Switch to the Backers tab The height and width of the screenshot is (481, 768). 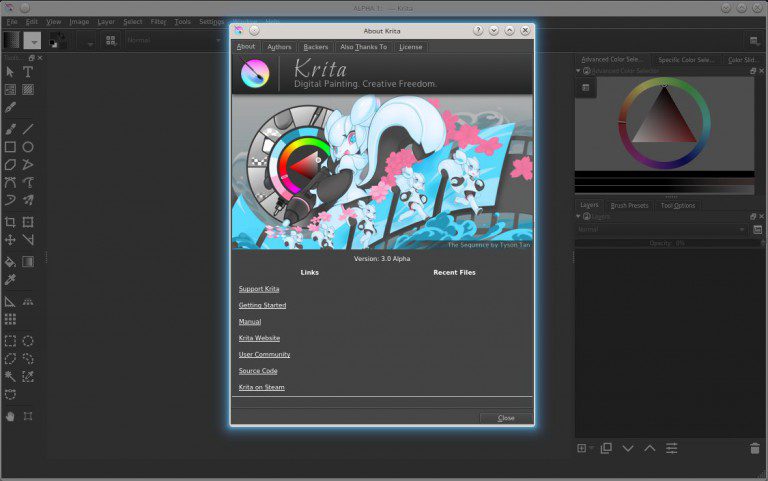coord(315,47)
